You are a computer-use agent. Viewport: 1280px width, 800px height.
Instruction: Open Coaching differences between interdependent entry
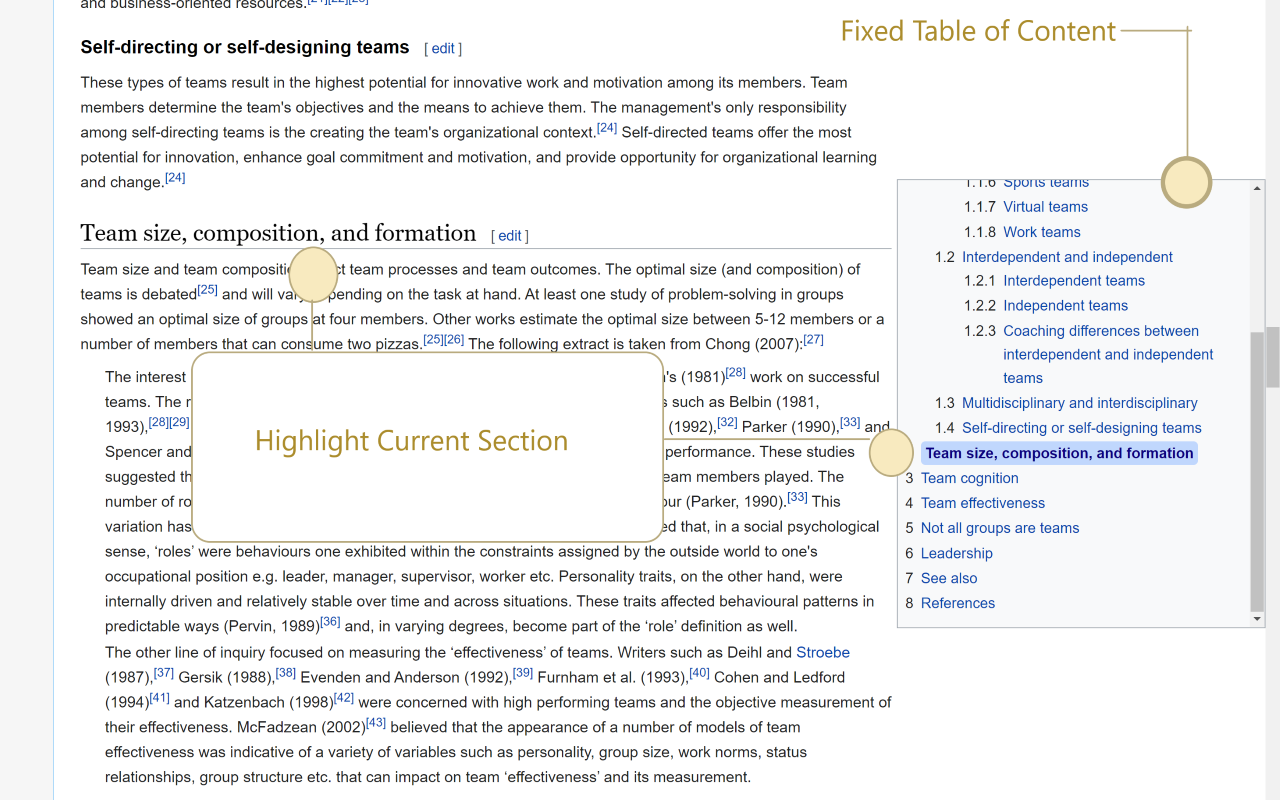1108,354
